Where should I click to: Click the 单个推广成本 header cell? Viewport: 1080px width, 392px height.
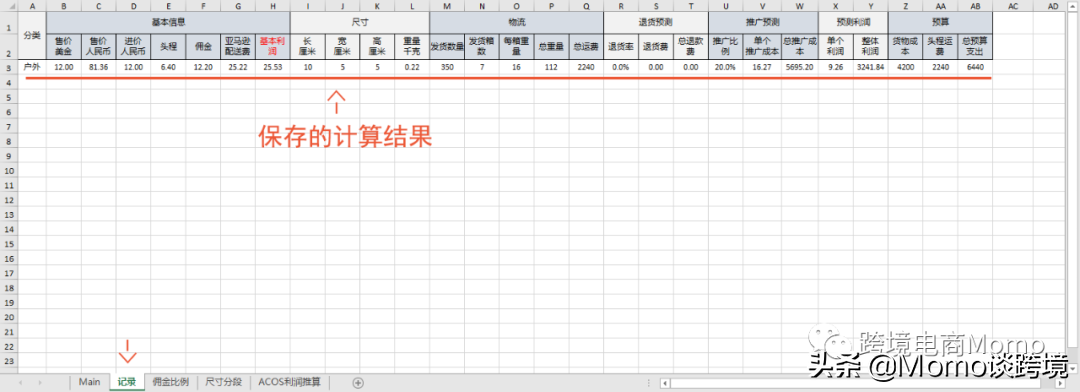click(762, 46)
